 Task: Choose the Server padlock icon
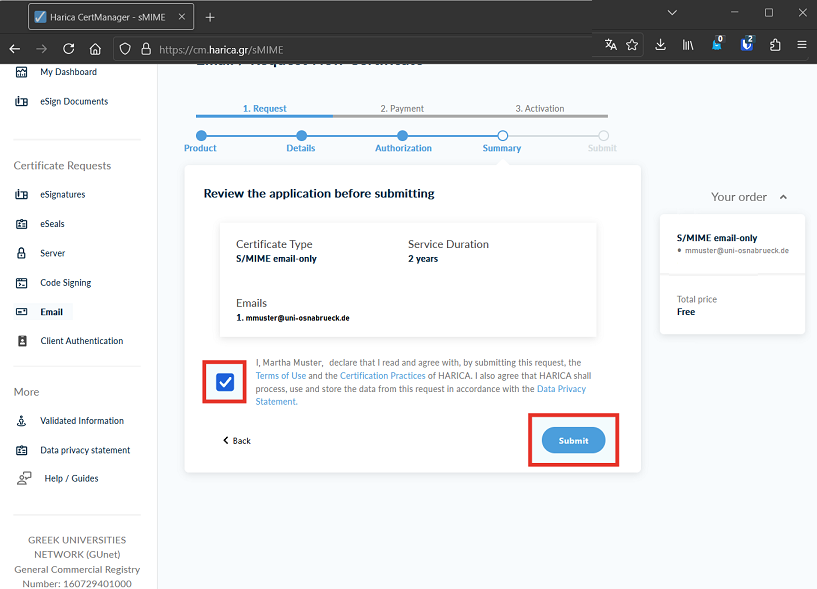pos(21,253)
